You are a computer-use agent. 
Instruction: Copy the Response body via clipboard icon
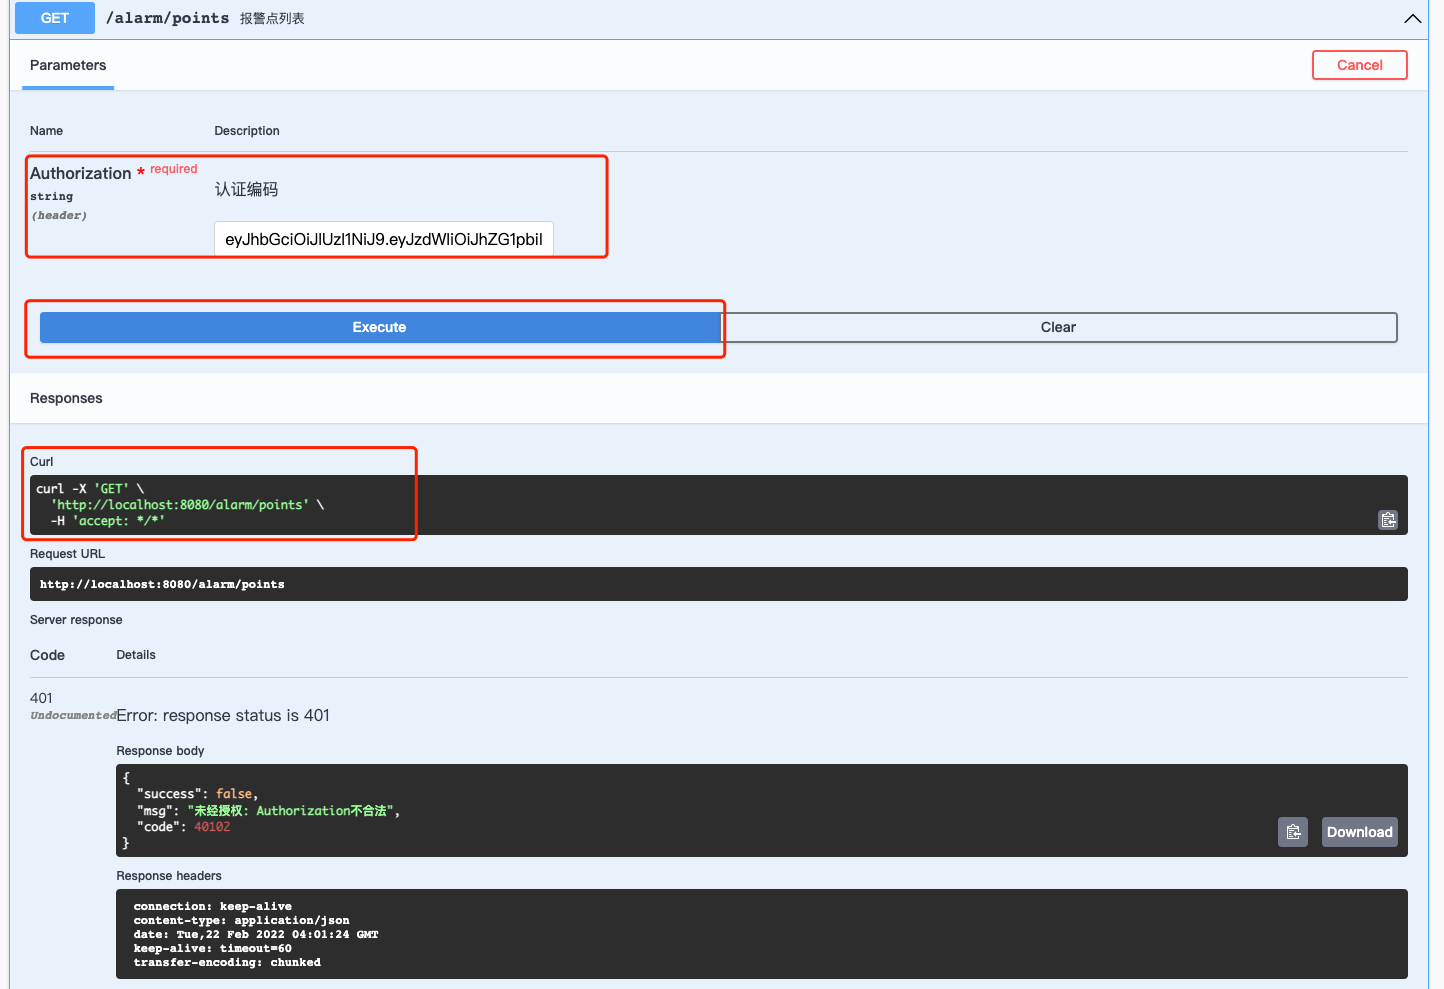click(x=1293, y=831)
